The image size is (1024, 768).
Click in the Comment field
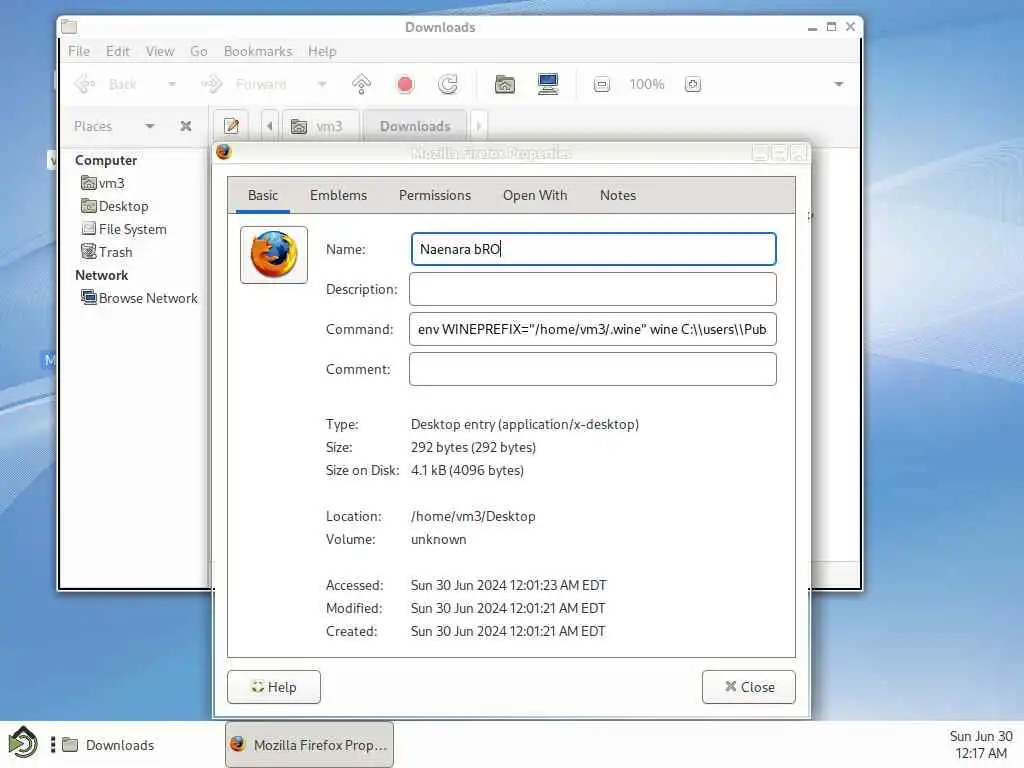(x=592, y=369)
